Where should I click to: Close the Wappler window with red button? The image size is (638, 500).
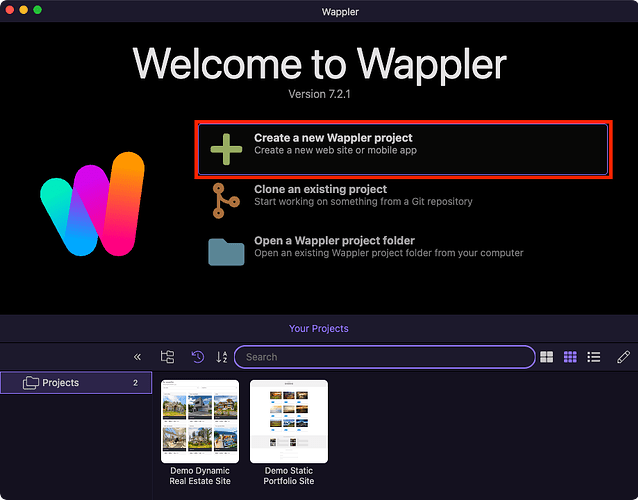point(10,10)
